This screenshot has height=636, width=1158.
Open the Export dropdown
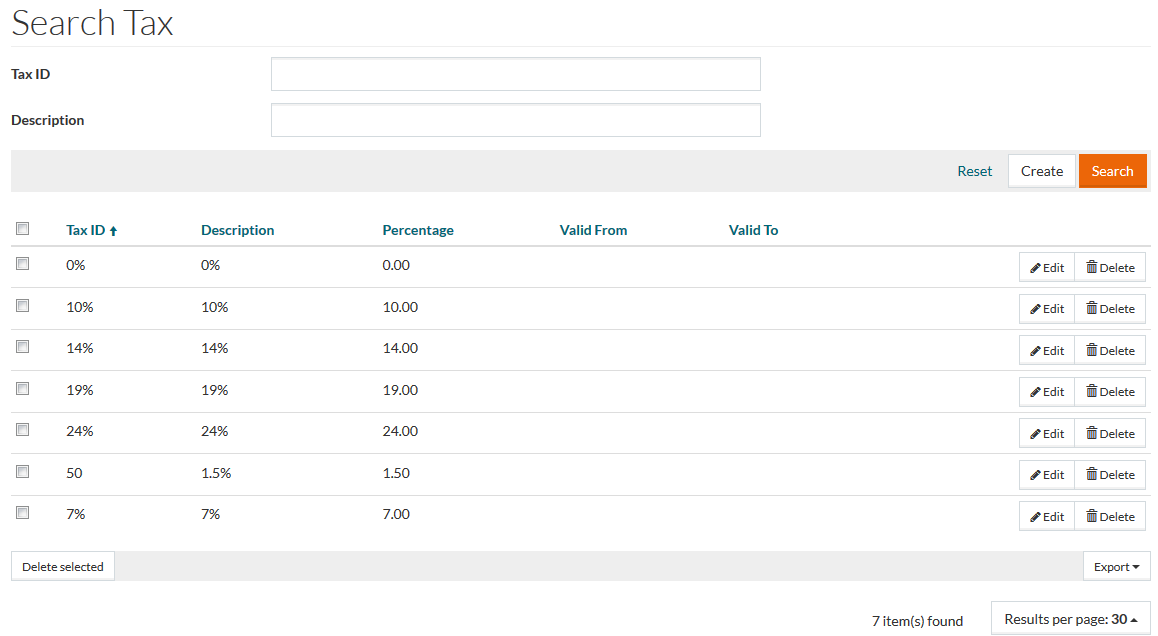point(1116,567)
